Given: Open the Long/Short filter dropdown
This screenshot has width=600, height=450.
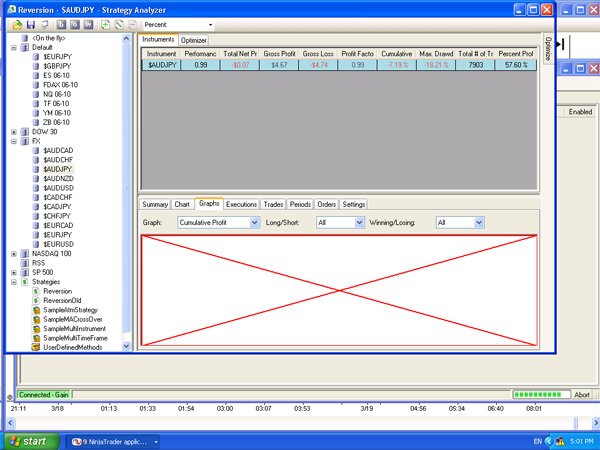Looking at the screenshot, I should pos(359,223).
